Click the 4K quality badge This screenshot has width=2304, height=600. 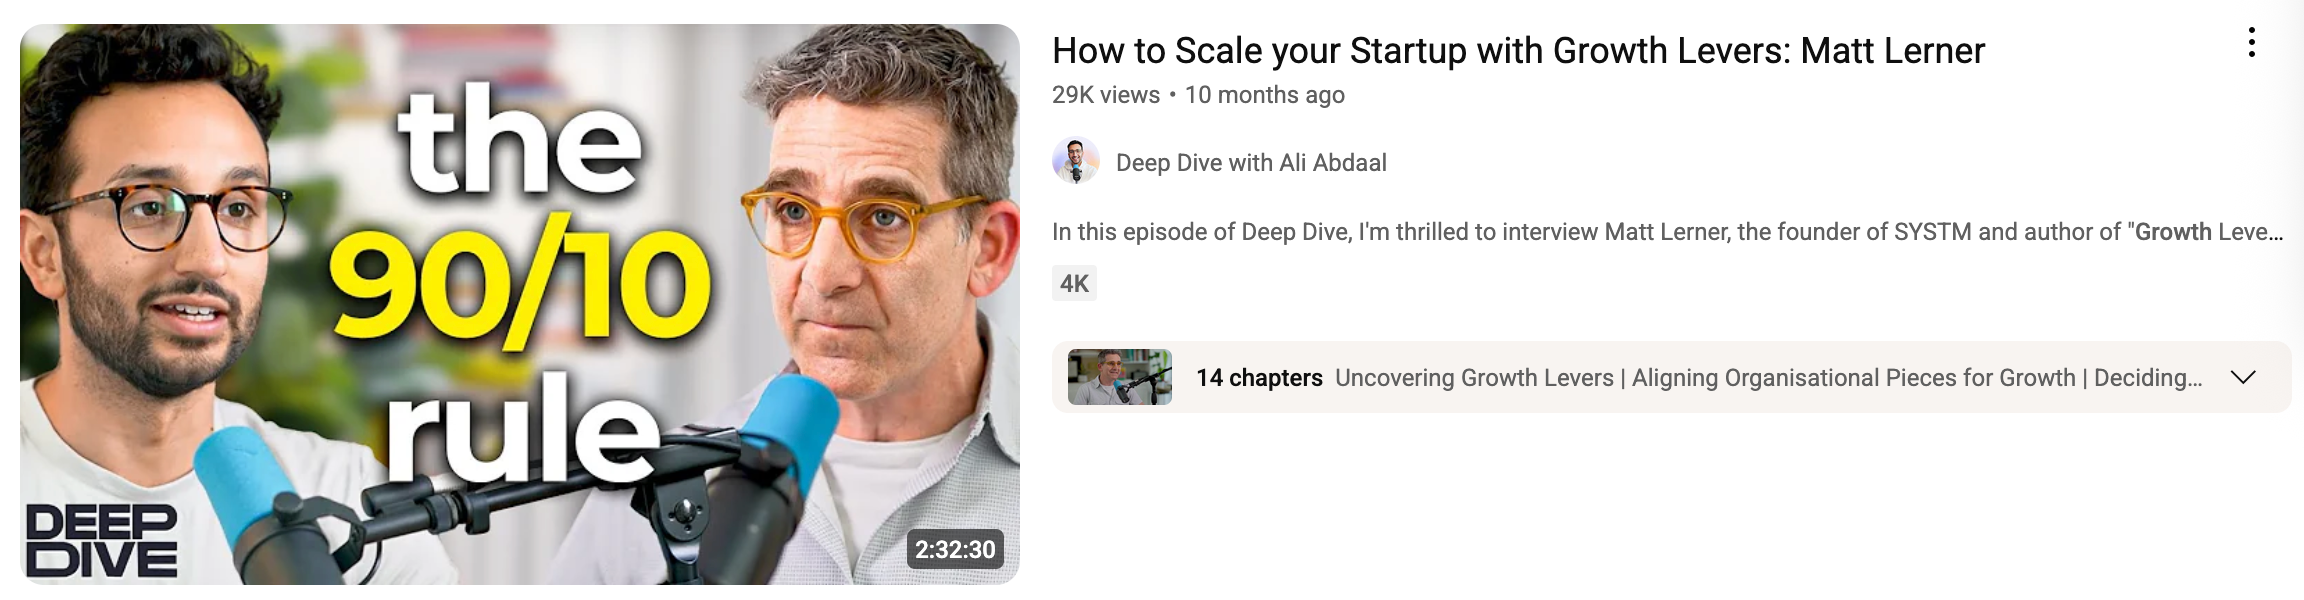1074,283
